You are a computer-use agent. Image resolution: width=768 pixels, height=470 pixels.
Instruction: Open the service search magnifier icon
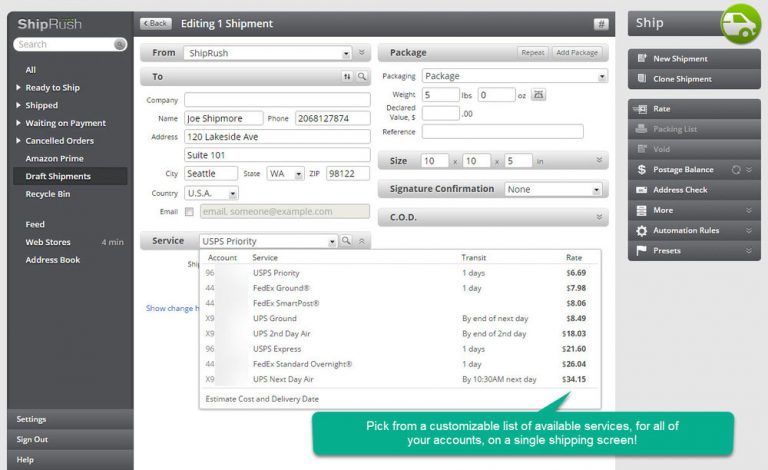[x=346, y=241]
